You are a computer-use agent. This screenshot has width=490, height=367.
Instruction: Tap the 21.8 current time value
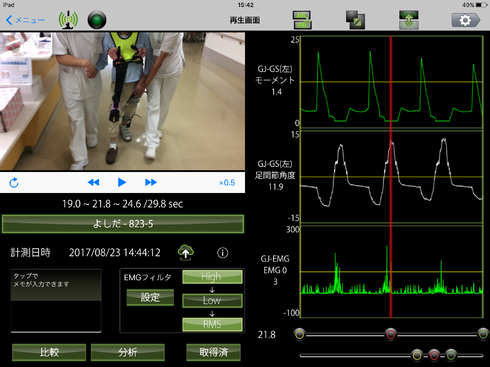(x=267, y=335)
